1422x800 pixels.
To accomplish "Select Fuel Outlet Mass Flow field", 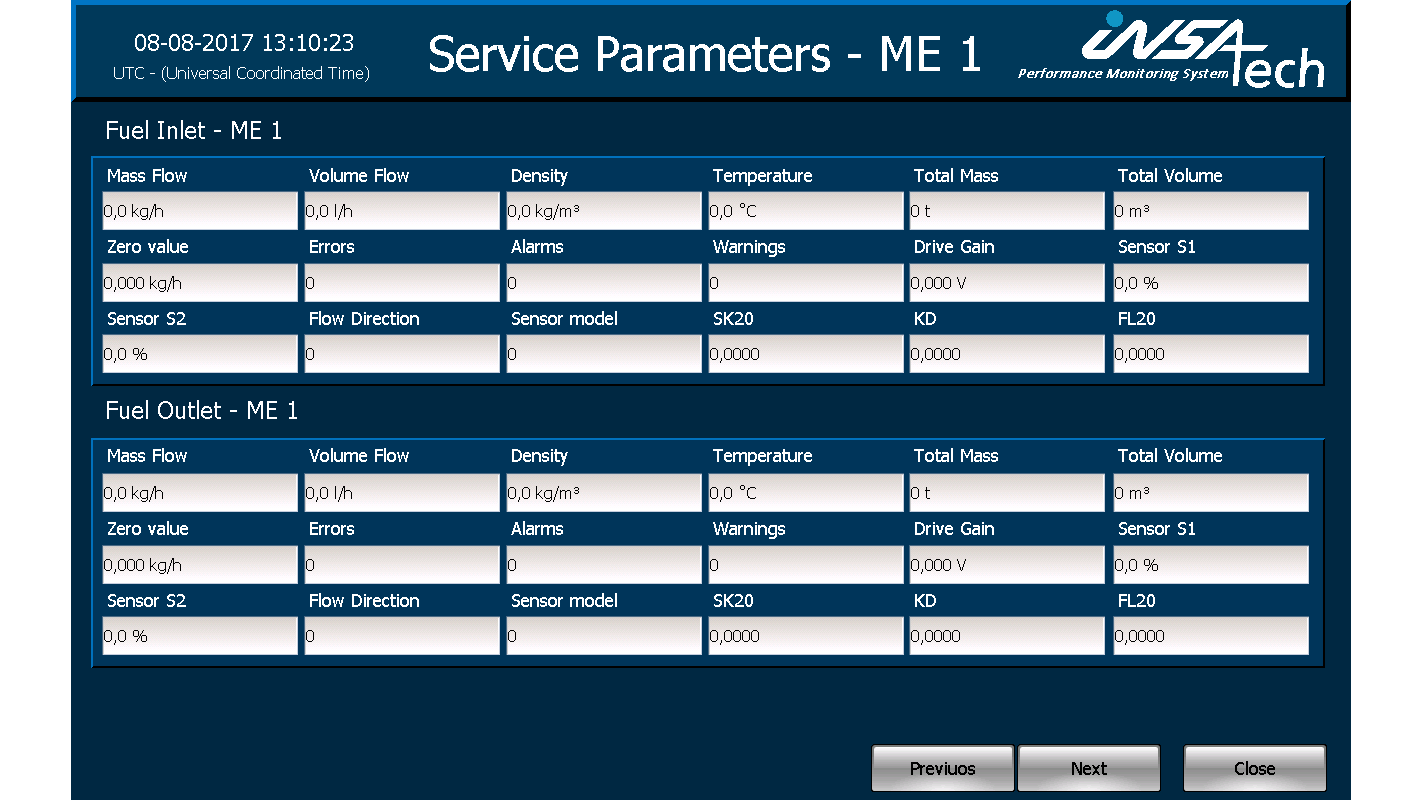I will [x=200, y=493].
